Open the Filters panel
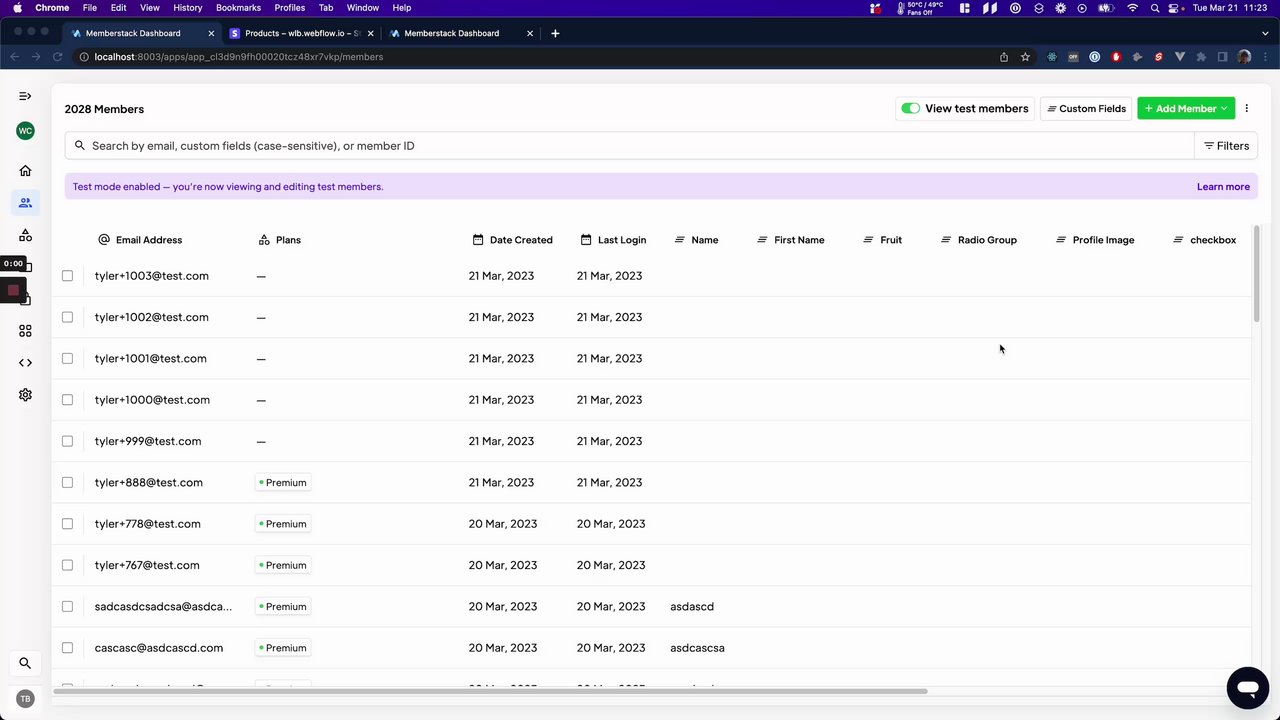Image resolution: width=1280 pixels, height=720 pixels. click(1226, 146)
